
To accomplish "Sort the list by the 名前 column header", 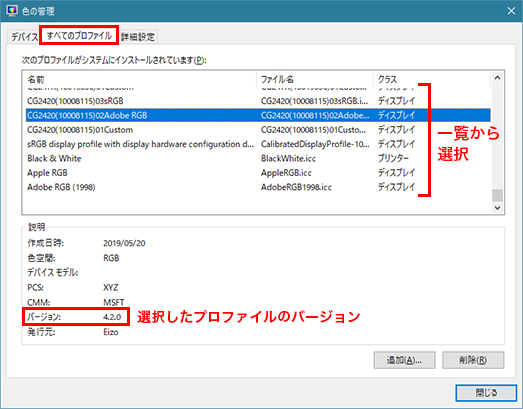I will (x=140, y=79).
